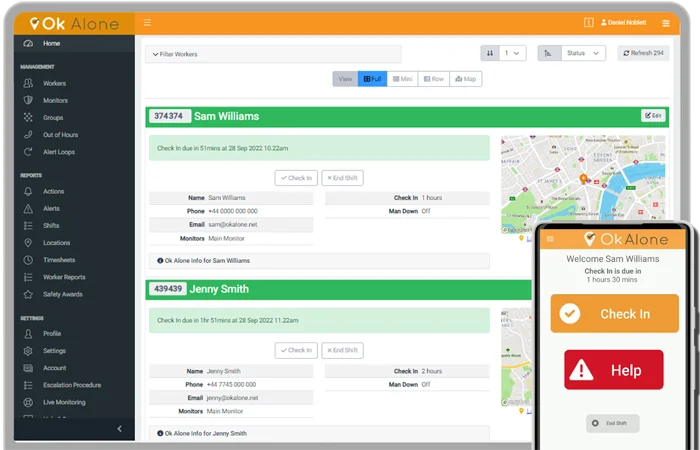This screenshot has height=450, width=700.
Task: Click the Shifts list icon
Action: click(x=28, y=225)
